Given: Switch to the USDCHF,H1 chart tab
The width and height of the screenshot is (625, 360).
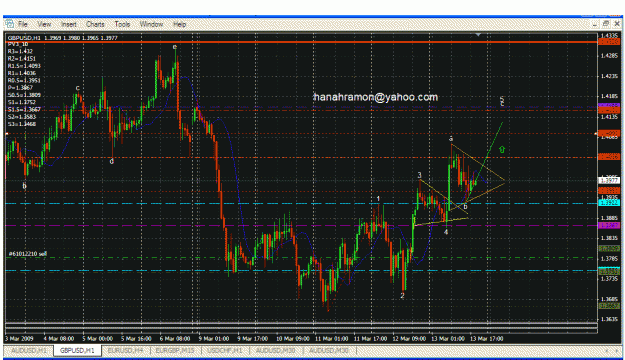Looking at the screenshot, I should tap(225, 351).
